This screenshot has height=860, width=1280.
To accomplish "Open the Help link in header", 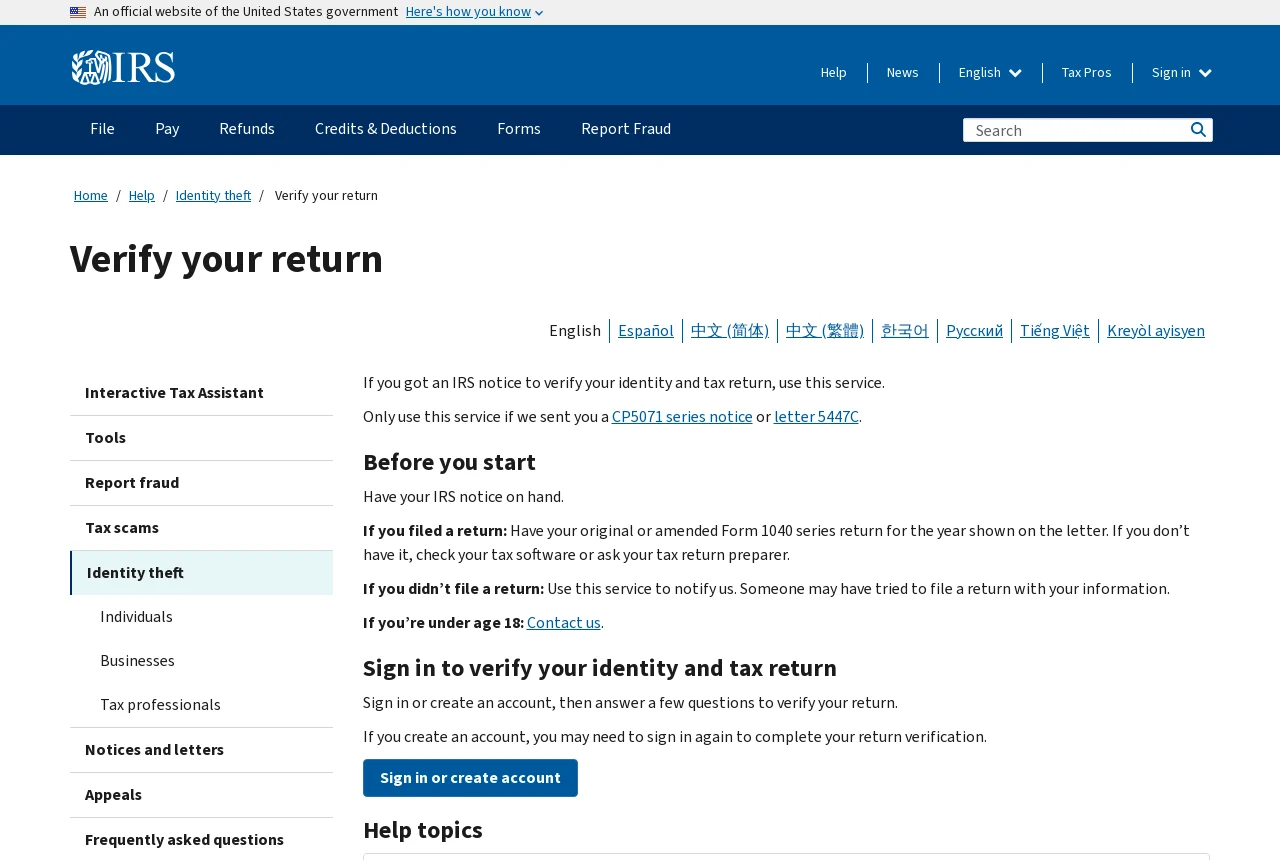I will (x=834, y=72).
